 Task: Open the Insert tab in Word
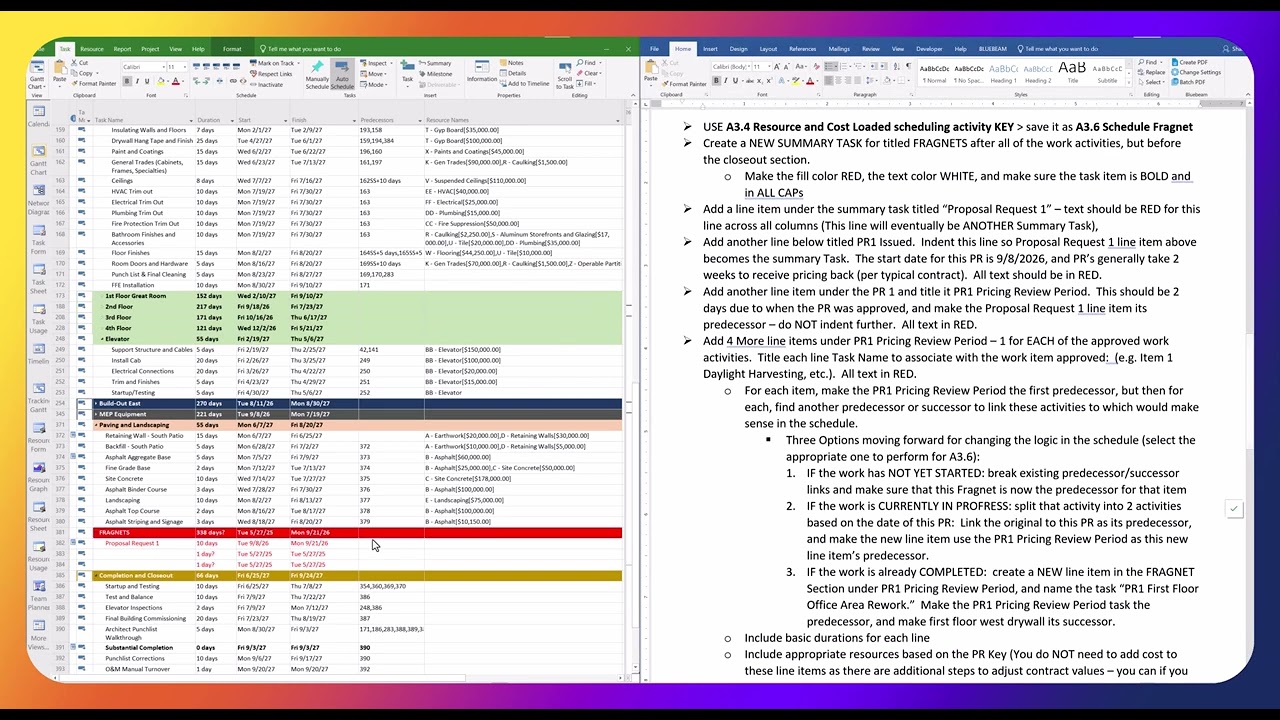point(710,48)
